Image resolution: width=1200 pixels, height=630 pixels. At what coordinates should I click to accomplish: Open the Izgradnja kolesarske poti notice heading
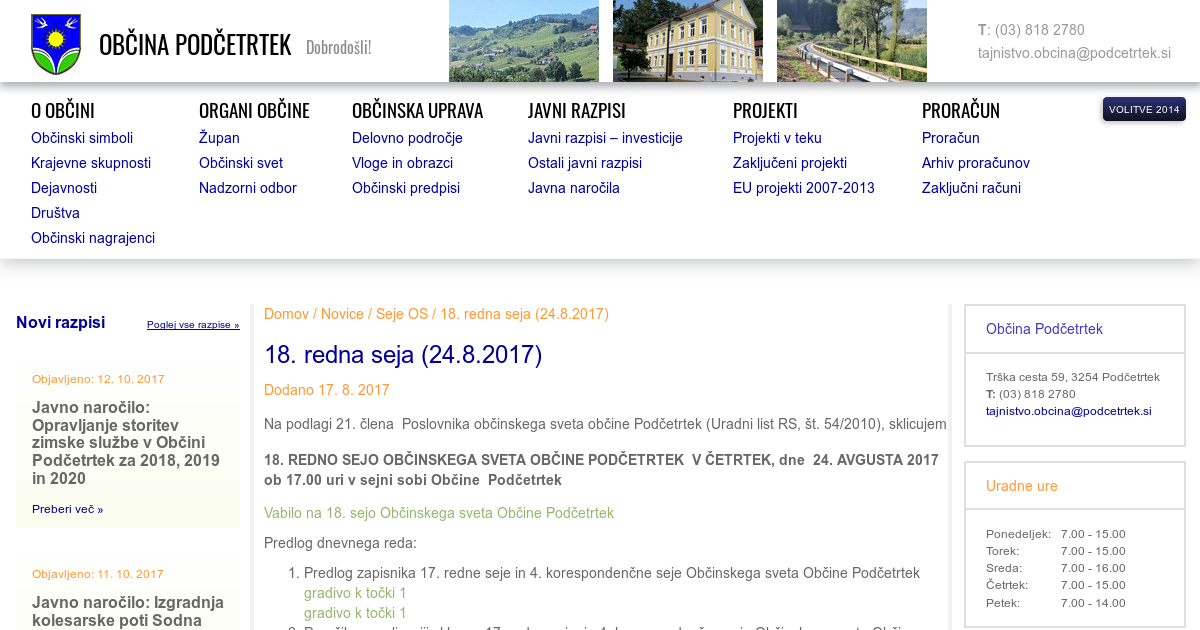(x=128, y=610)
